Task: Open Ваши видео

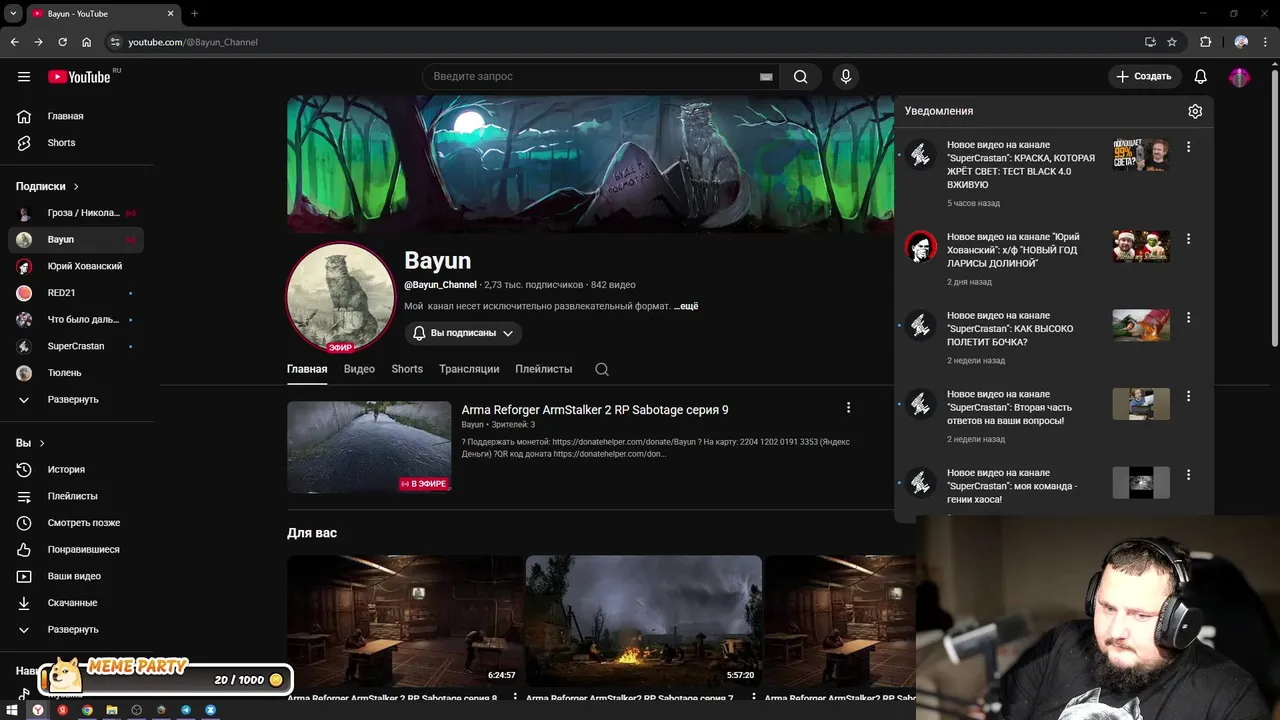Action: click(76, 576)
